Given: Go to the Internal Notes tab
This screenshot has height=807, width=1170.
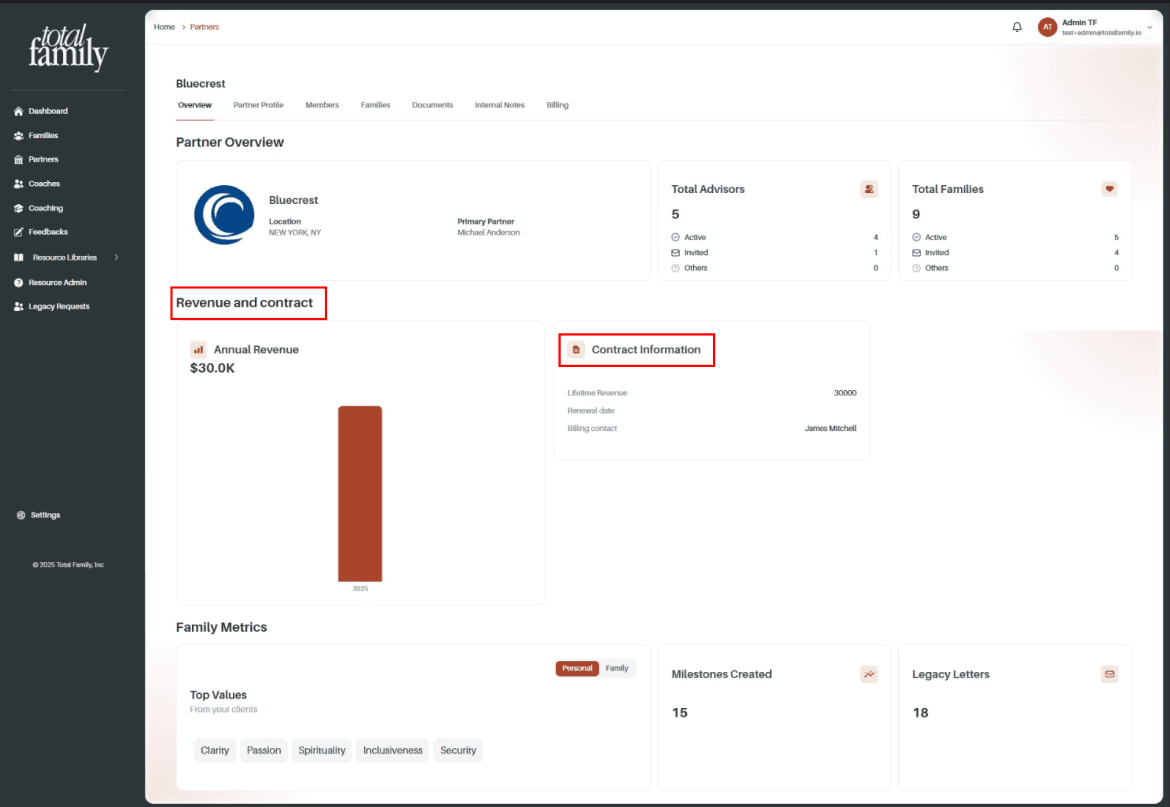Looking at the screenshot, I should [x=499, y=105].
